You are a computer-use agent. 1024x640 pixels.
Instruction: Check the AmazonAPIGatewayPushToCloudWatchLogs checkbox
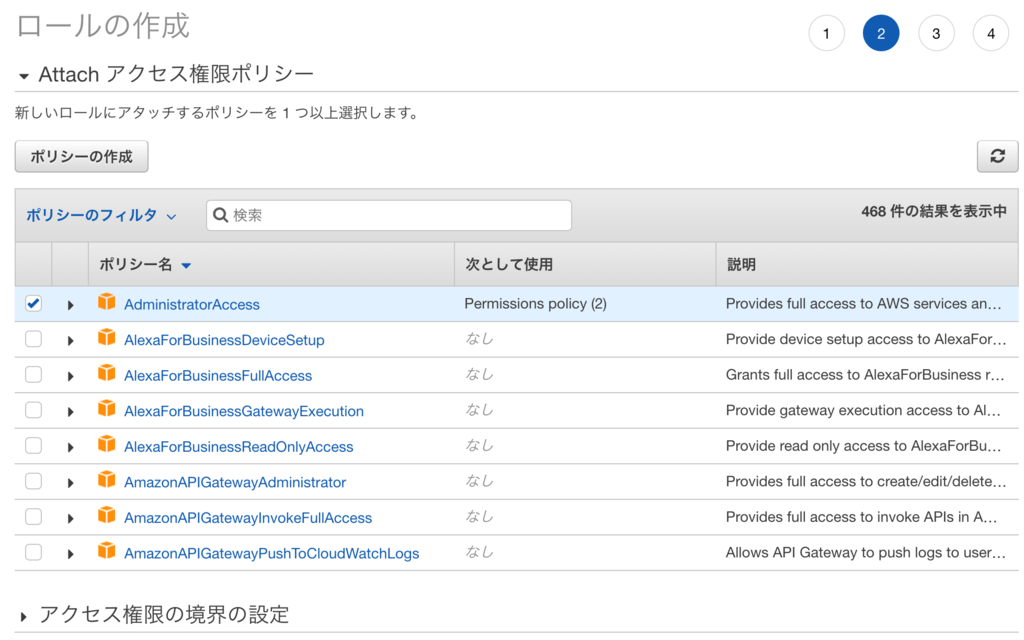coord(33,552)
